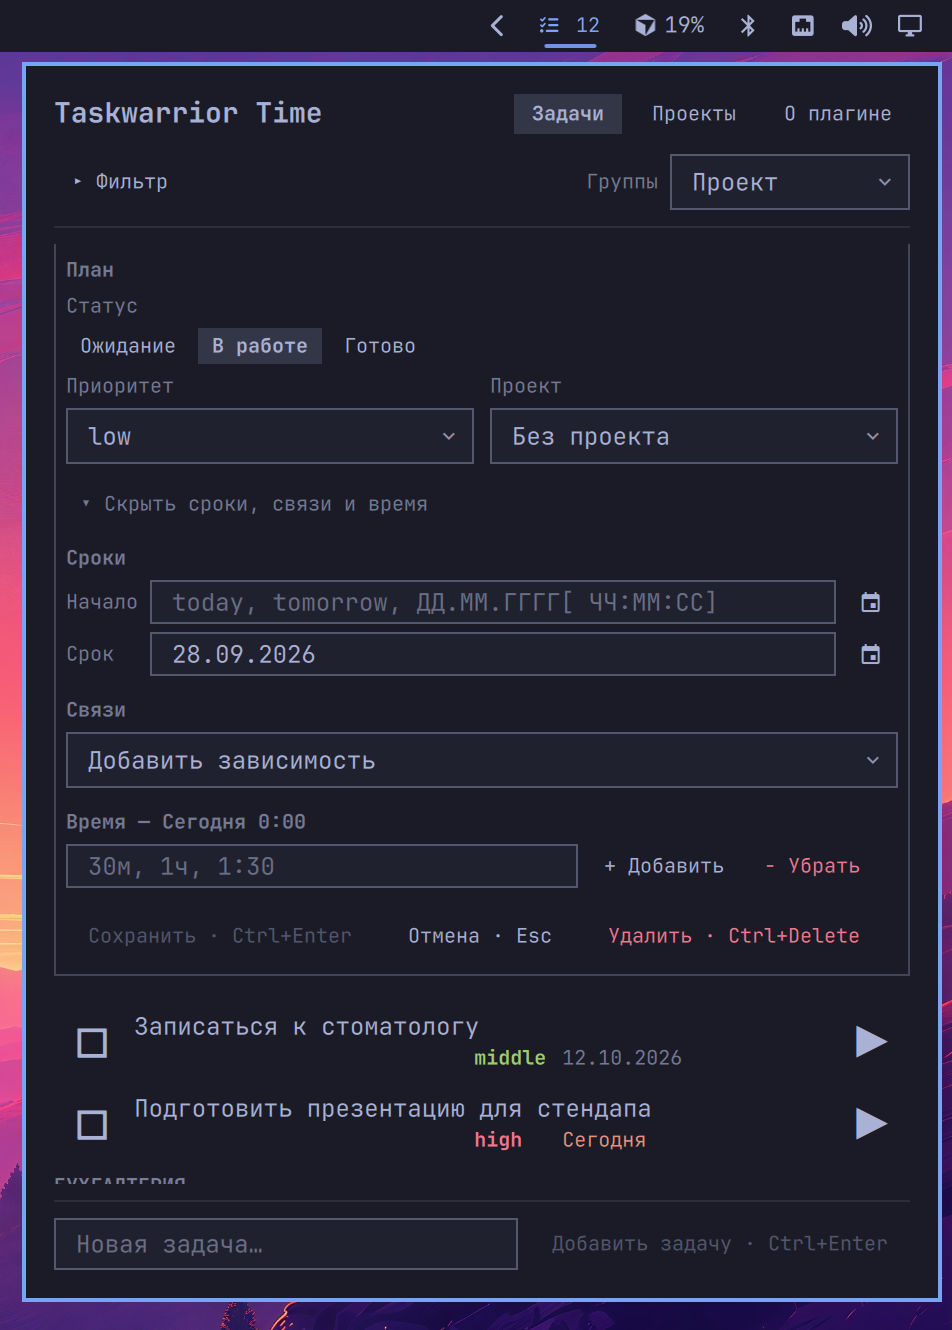Screen dimensions: 952x1330
Task: Click the volume speaker icon
Action: point(857,25)
